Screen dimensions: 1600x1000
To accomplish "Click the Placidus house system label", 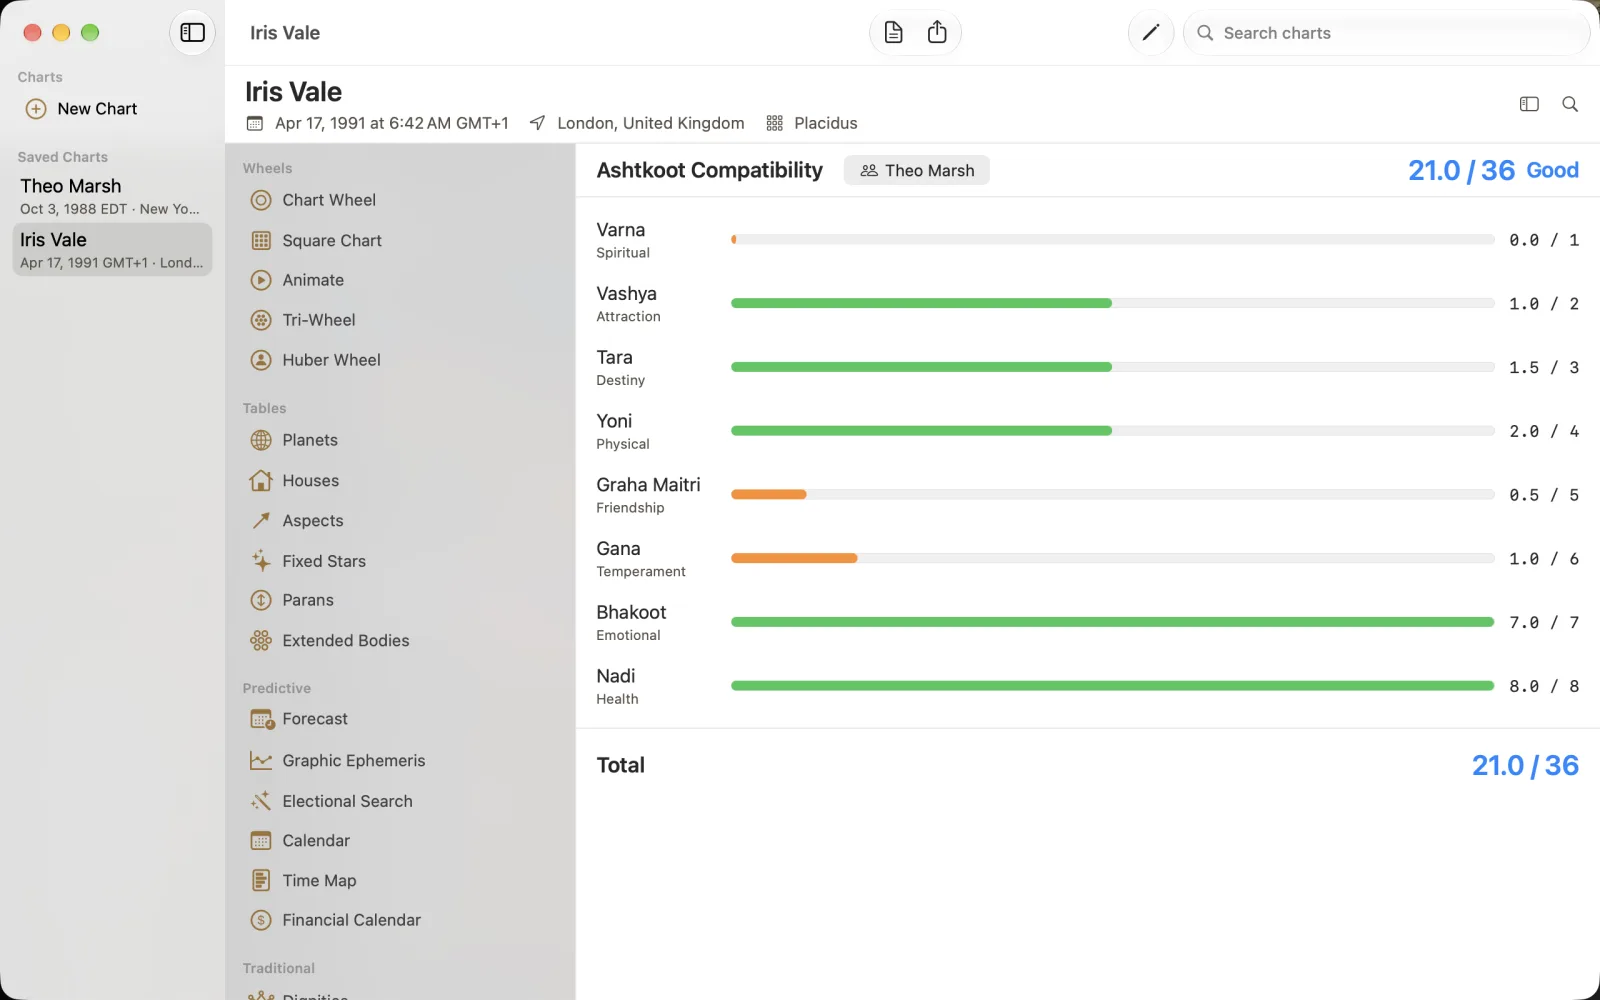I will [825, 123].
